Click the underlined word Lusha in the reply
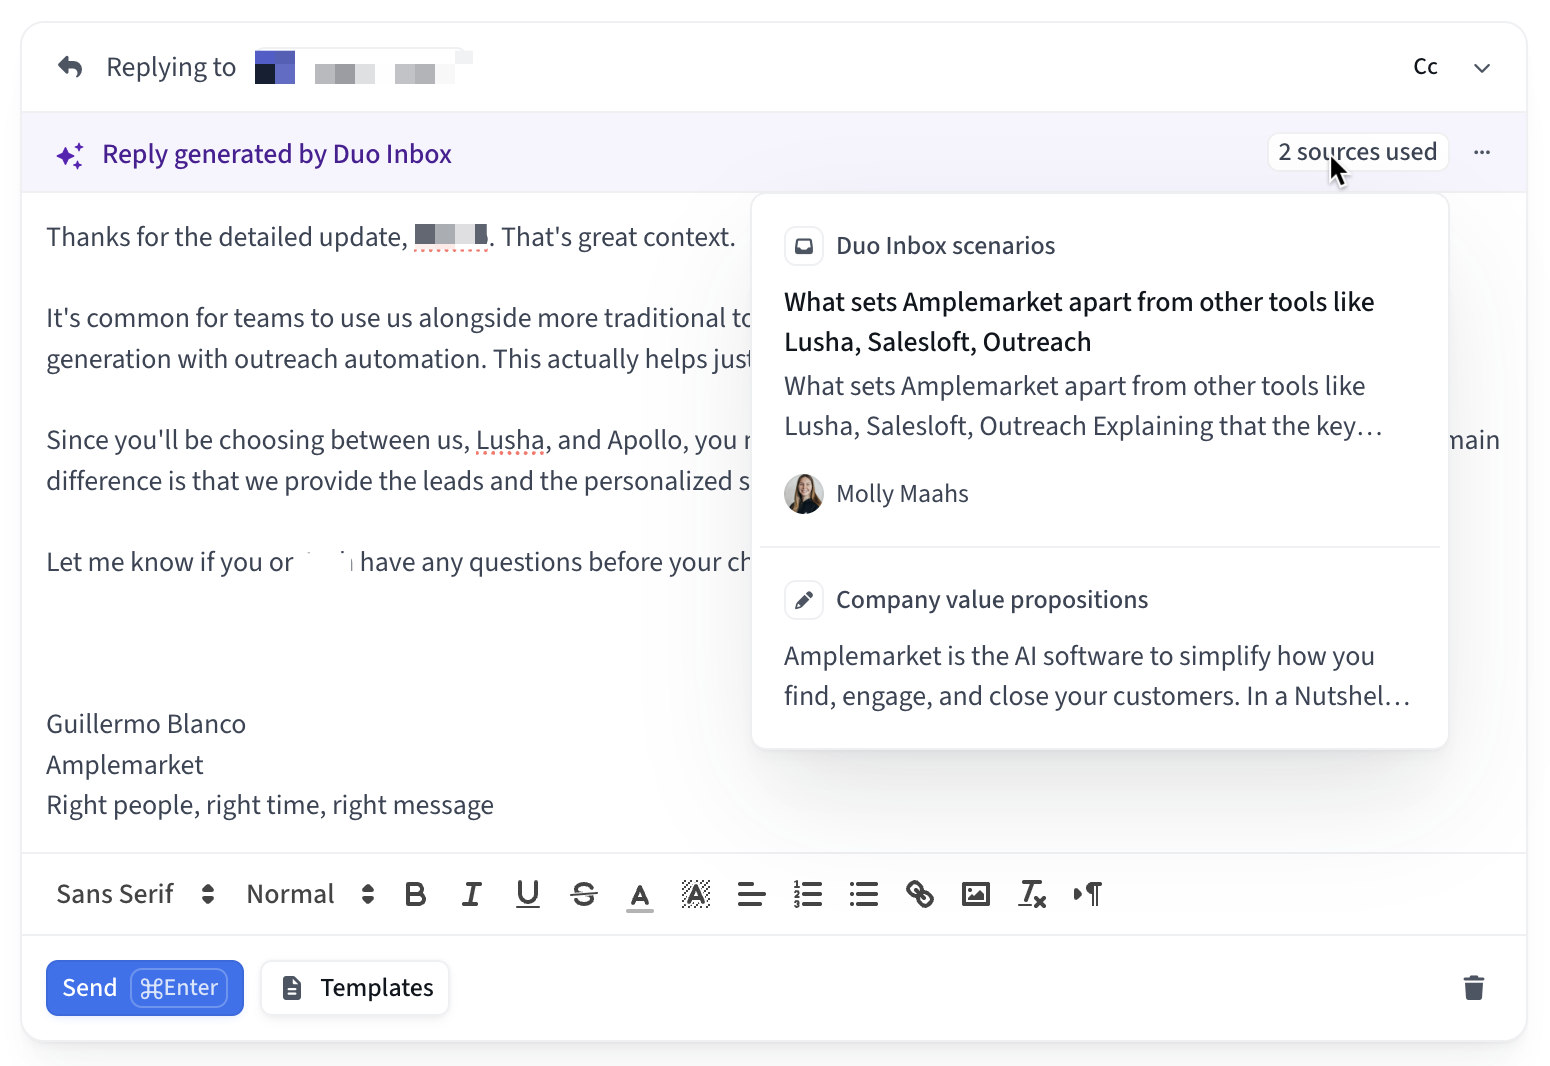Viewport: 1550px width, 1066px height. click(x=510, y=440)
